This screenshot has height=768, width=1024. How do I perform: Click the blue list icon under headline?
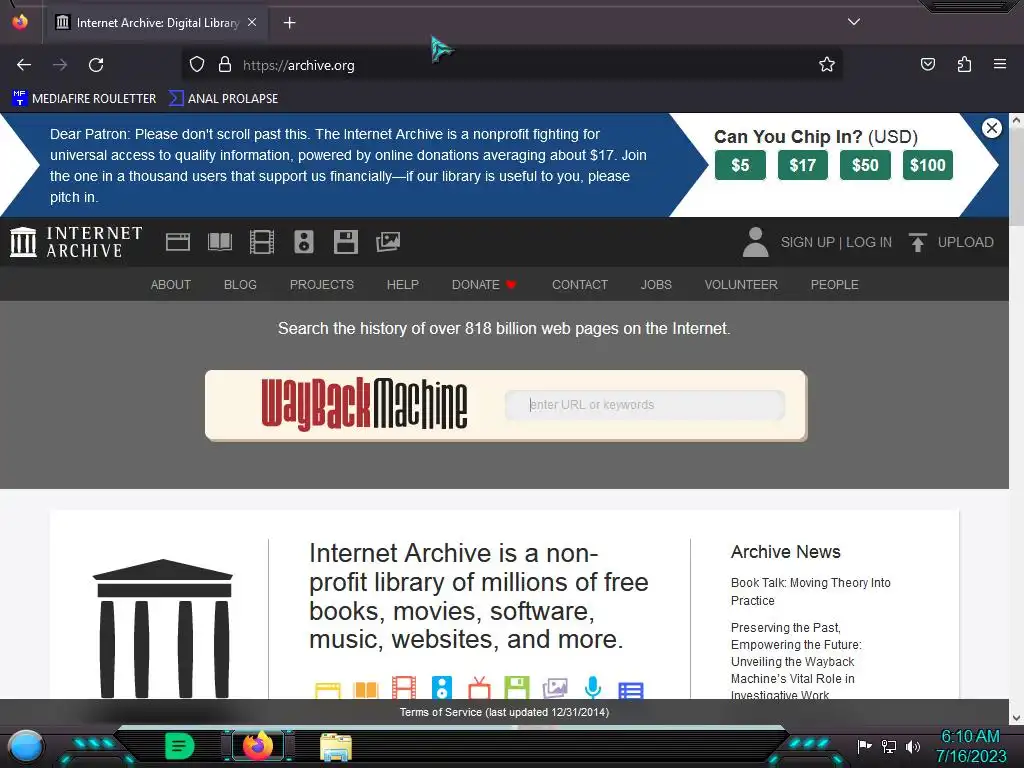click(631, 690)
